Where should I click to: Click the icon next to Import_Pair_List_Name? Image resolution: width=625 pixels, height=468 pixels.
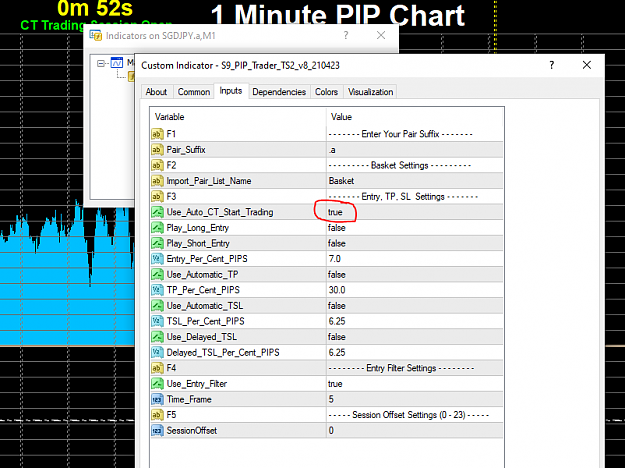(x=157, y=181)
